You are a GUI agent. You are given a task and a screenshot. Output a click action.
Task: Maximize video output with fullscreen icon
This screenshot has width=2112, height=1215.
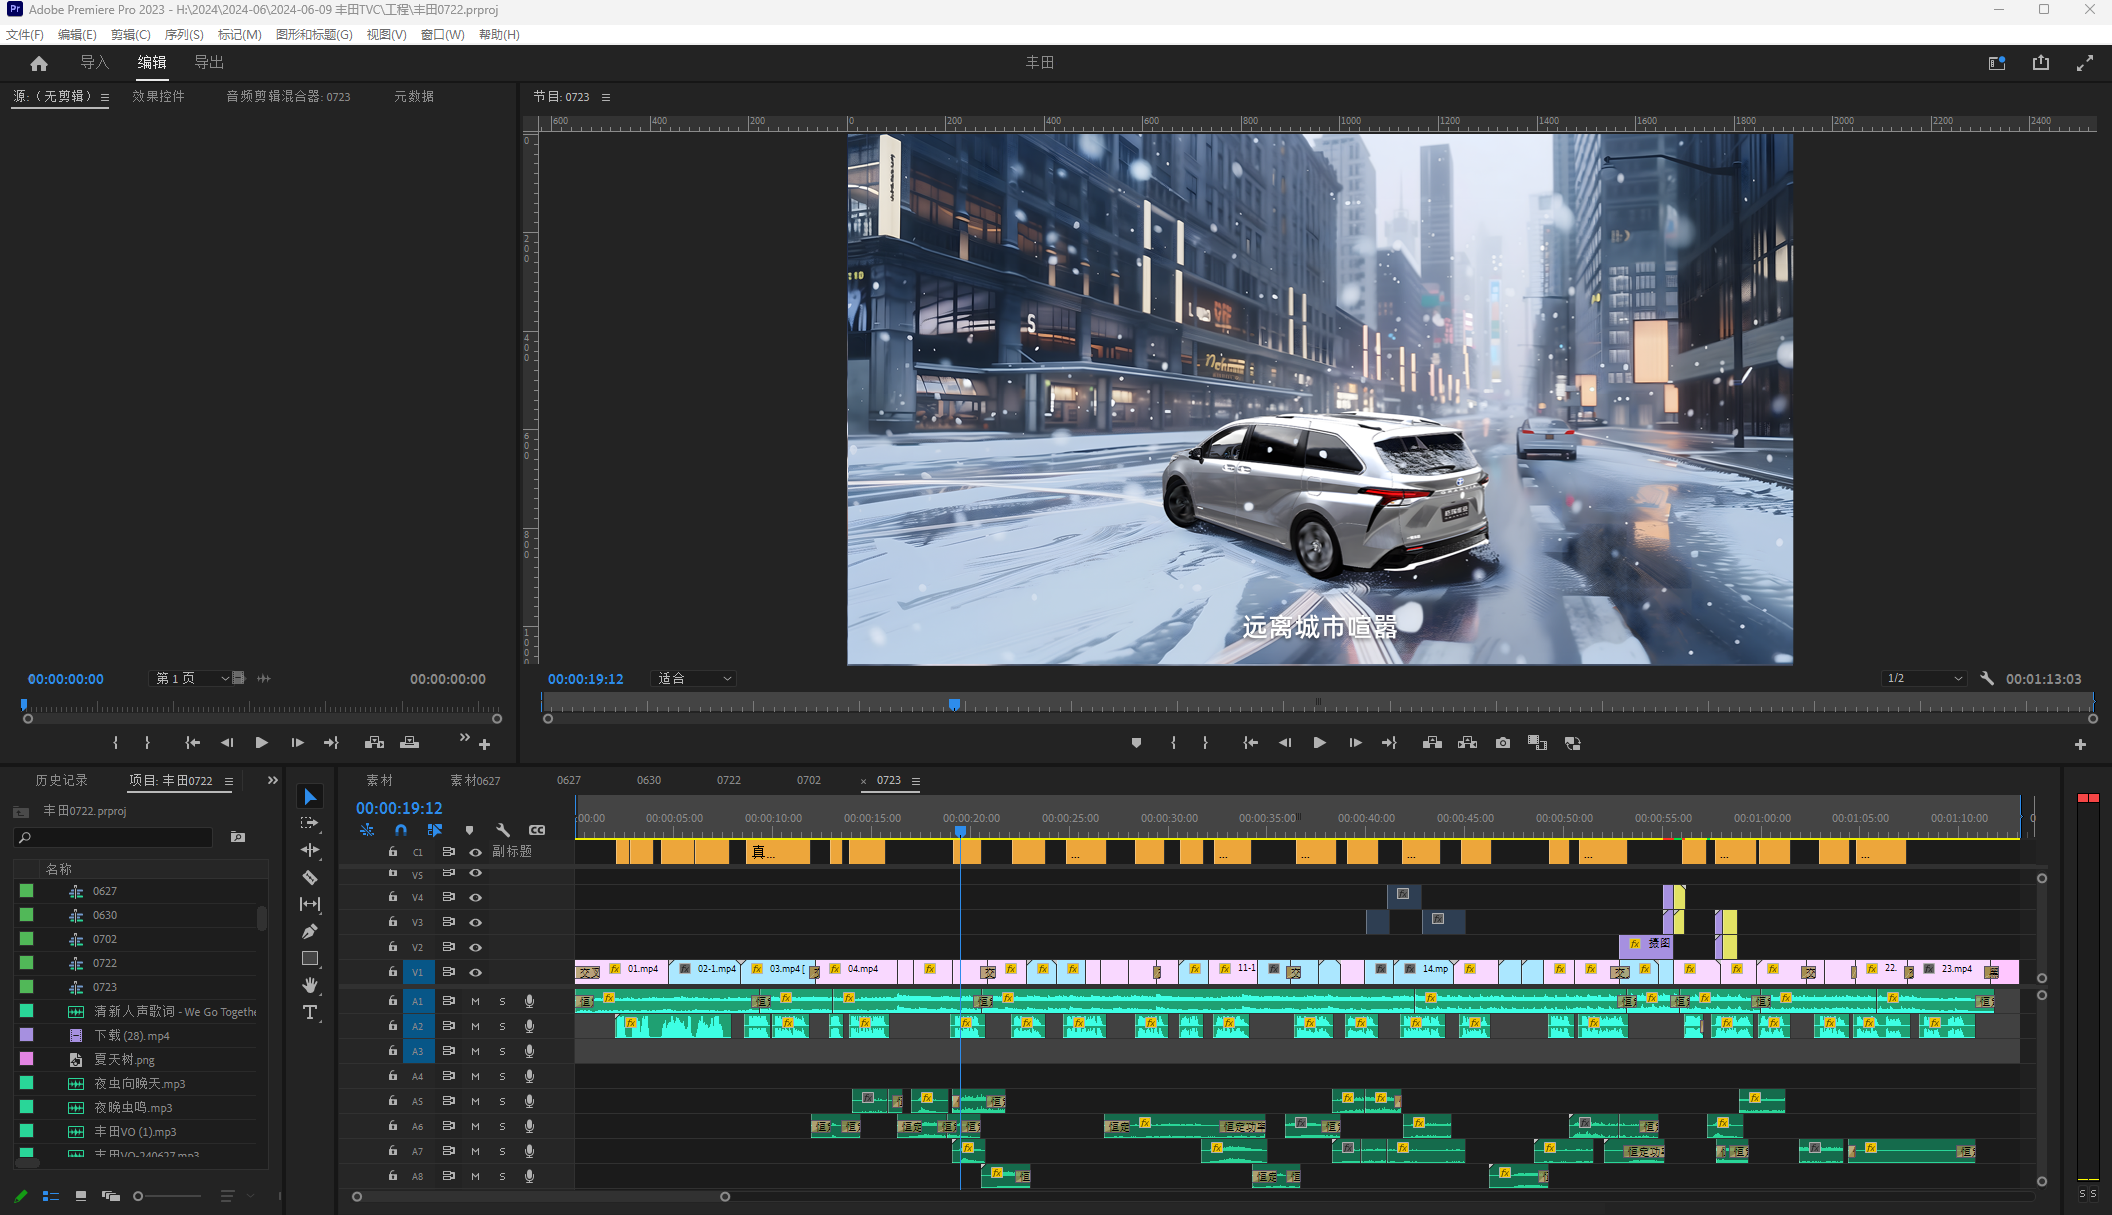click(x=2085, y=63)
